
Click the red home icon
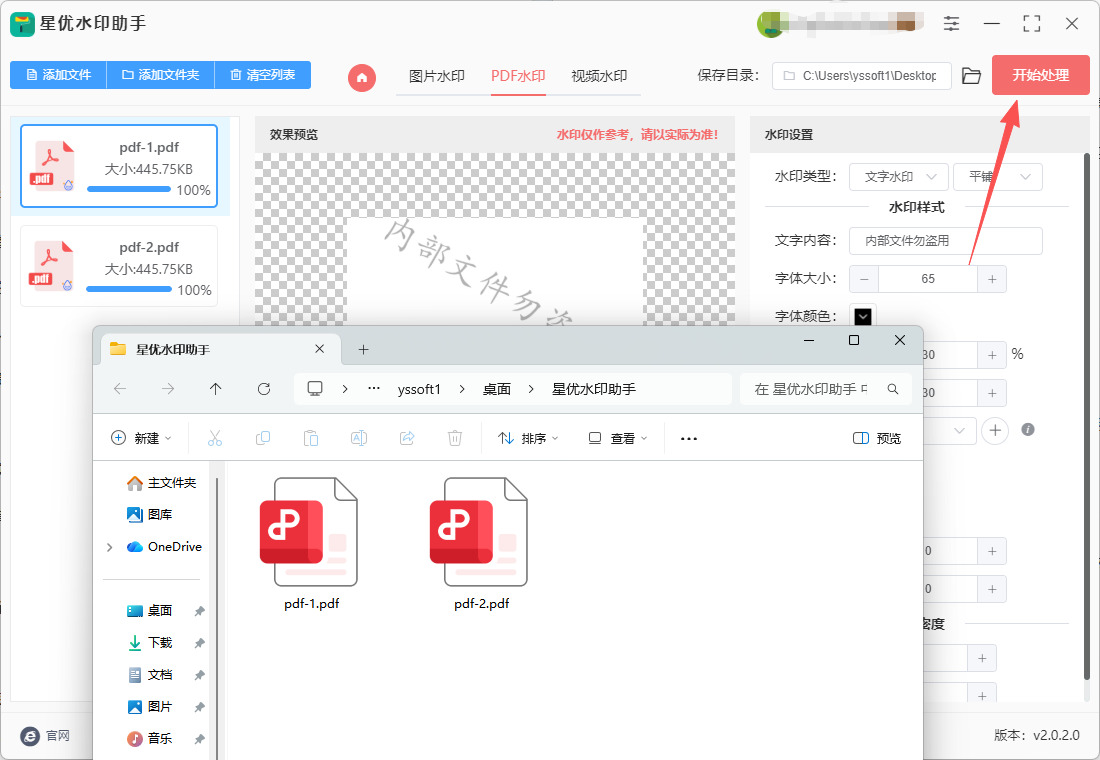point(362,76)
